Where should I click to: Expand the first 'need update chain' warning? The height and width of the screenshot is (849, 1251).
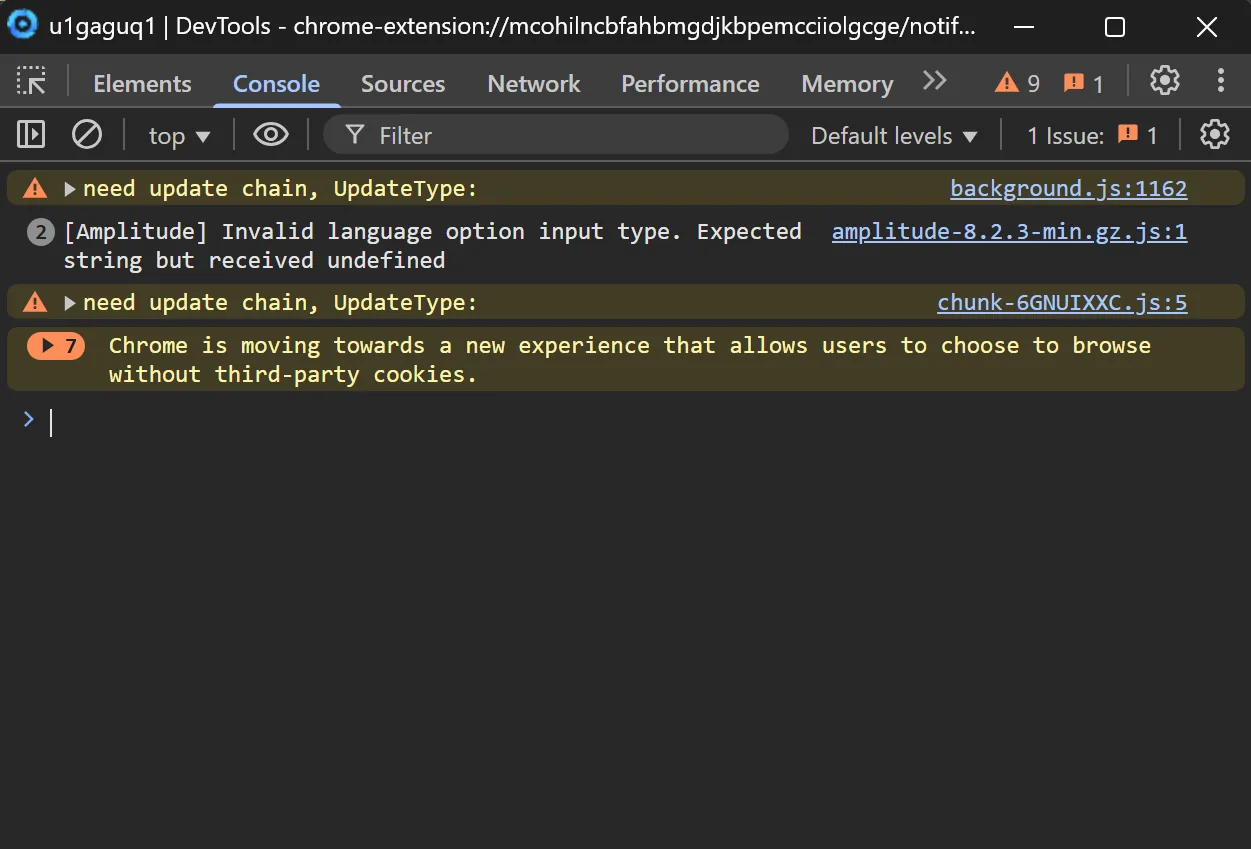tap(69, 188)
